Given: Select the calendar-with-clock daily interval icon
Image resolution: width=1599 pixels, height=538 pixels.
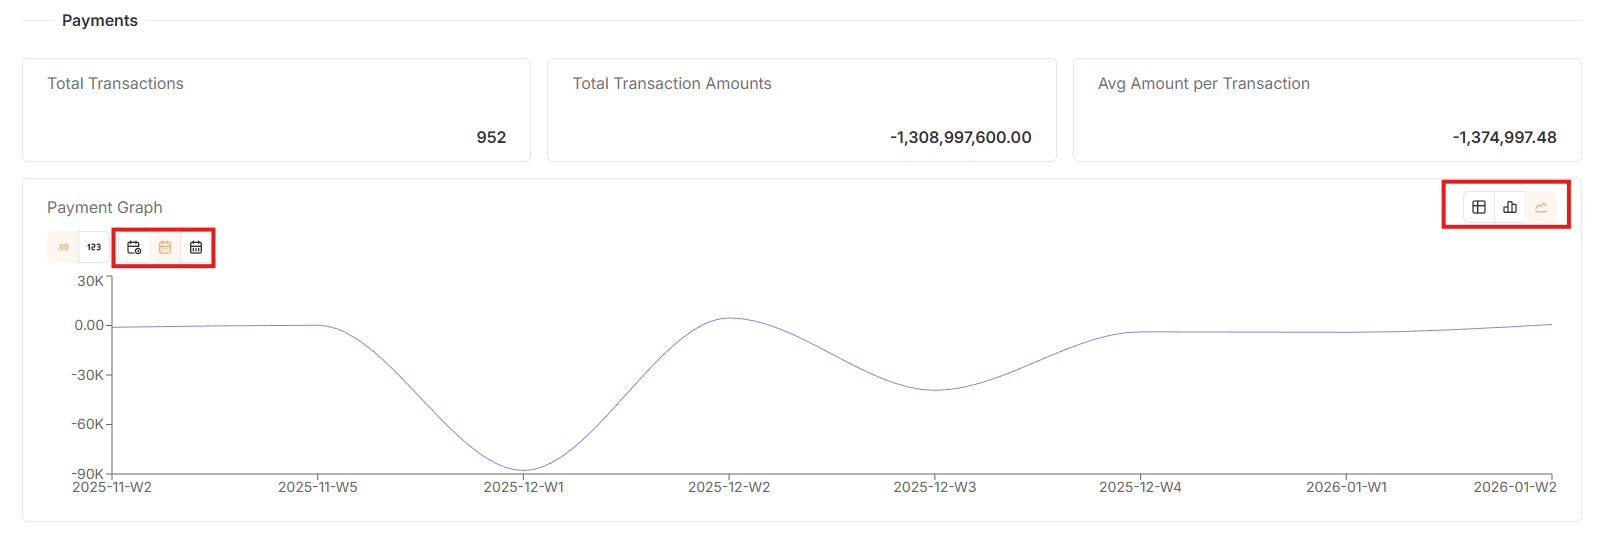Looking at the screenshot, I should pos(134,247).
